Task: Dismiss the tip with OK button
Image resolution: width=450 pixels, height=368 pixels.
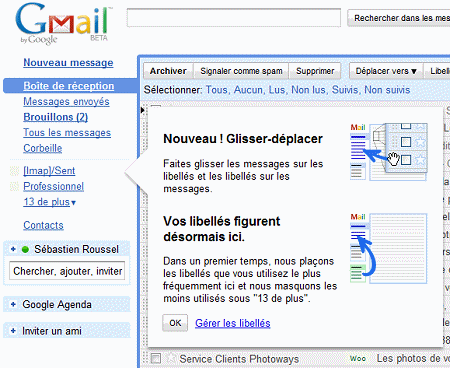Action: 175,323
